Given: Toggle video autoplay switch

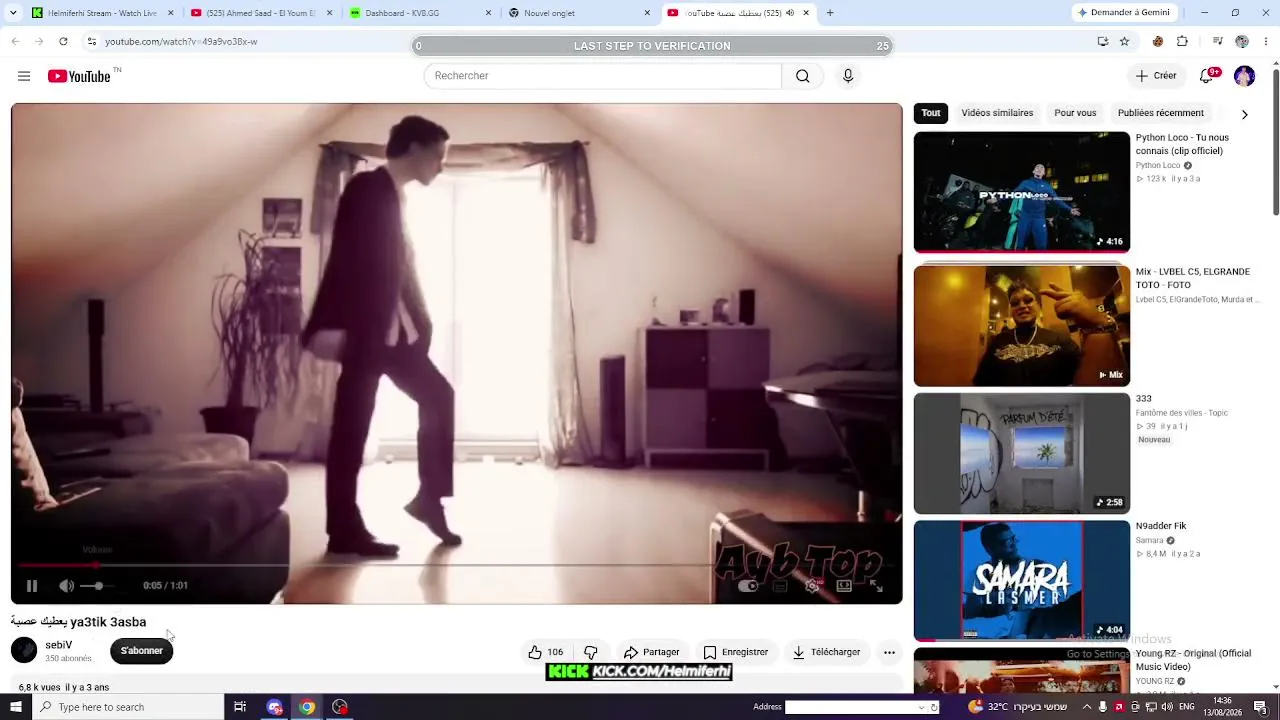Looking at the screenshot, I should (x=748, y=586).
